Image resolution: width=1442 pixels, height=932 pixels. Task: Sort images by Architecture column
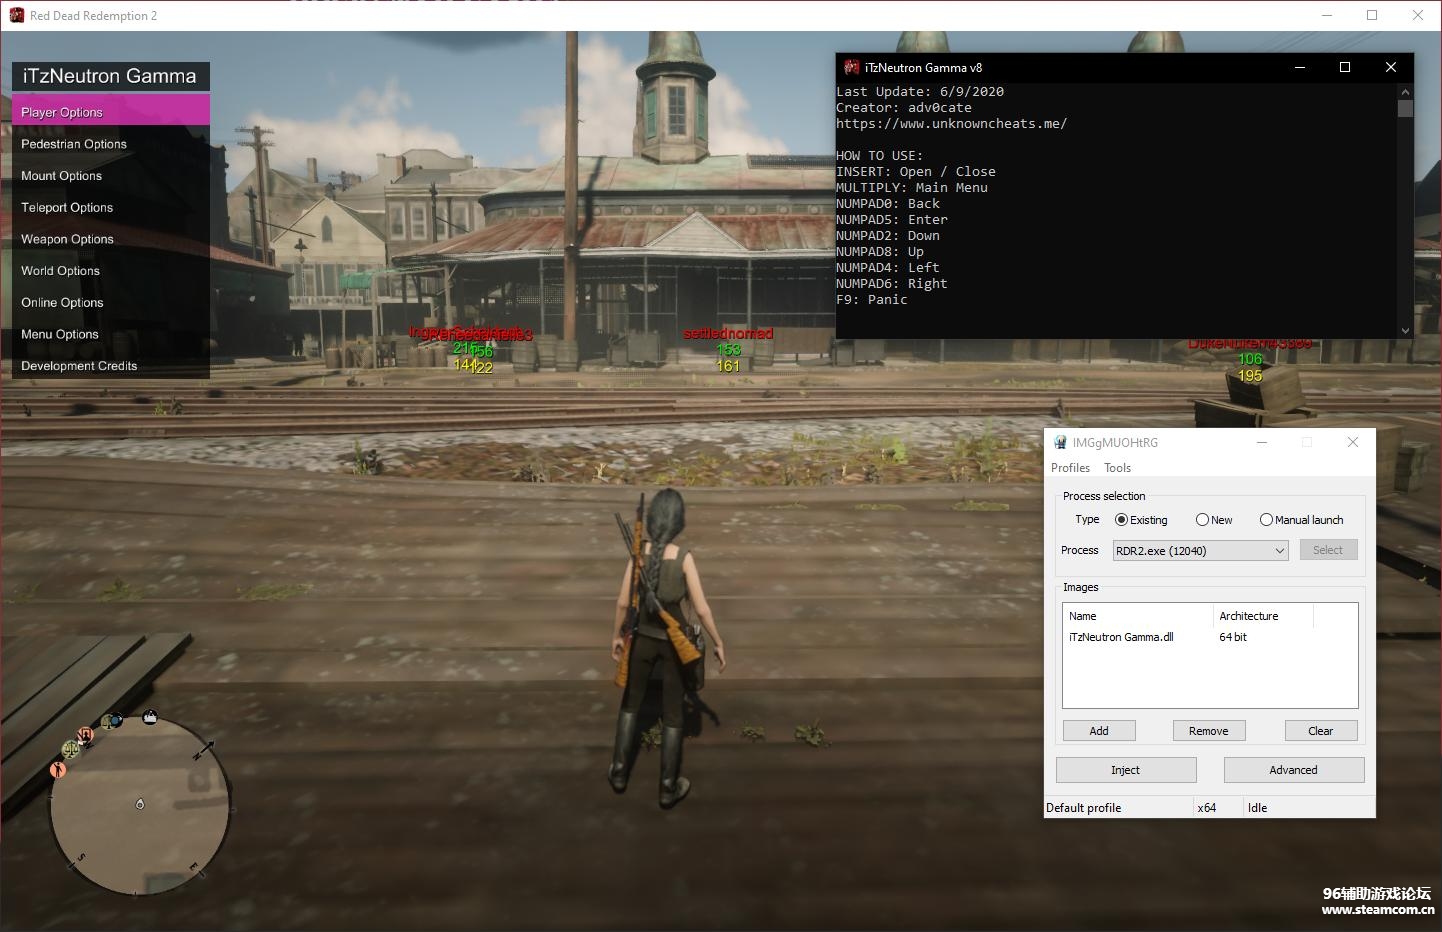point(1263,616)
